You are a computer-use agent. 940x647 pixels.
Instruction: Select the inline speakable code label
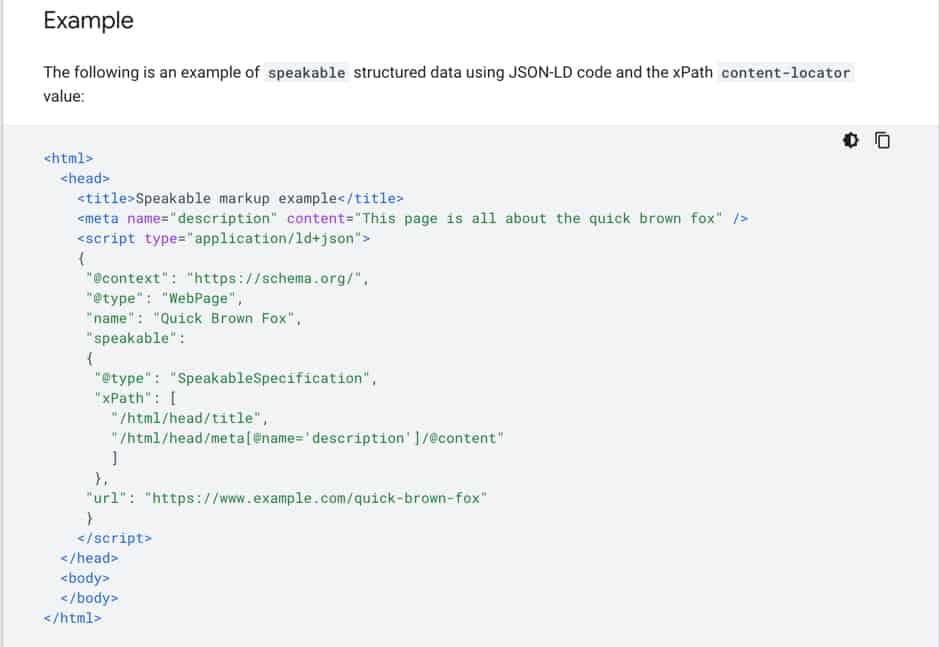tap(305, 72)
